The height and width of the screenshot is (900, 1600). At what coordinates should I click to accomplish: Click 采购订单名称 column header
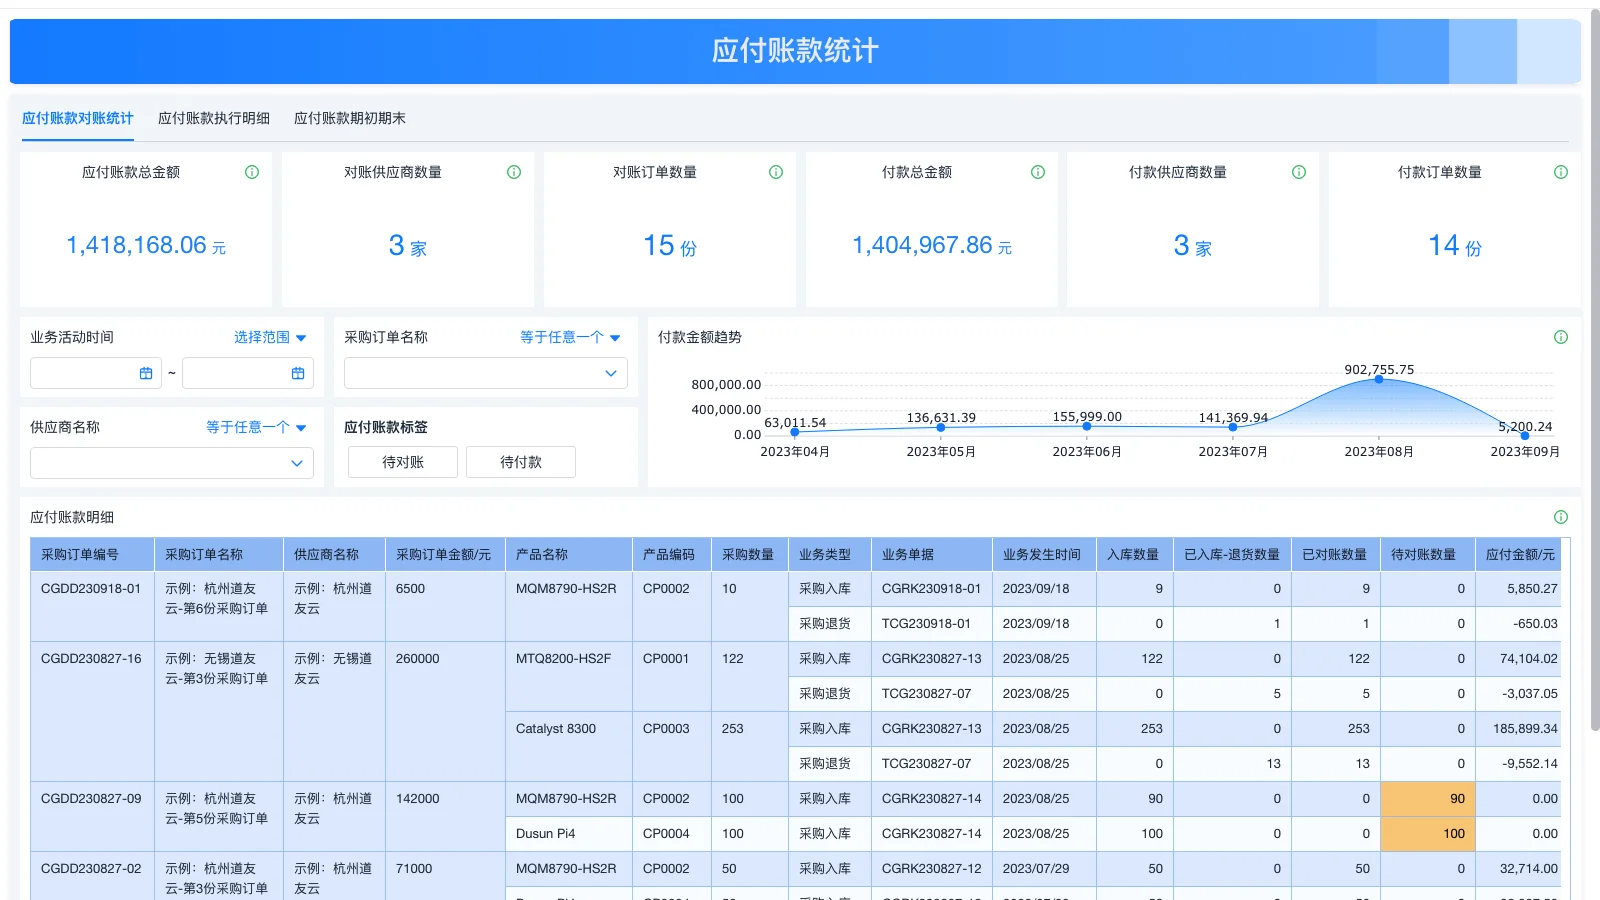[219, 554]
